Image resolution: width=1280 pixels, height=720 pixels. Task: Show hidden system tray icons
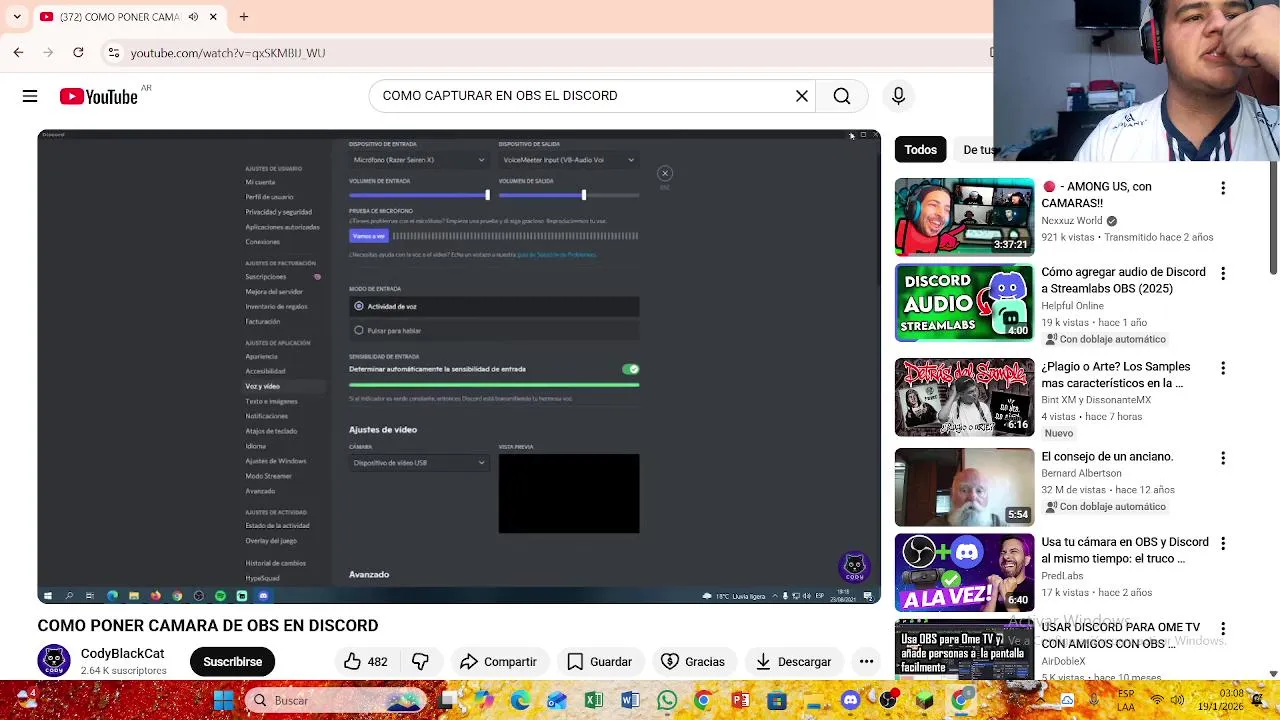1042,700
